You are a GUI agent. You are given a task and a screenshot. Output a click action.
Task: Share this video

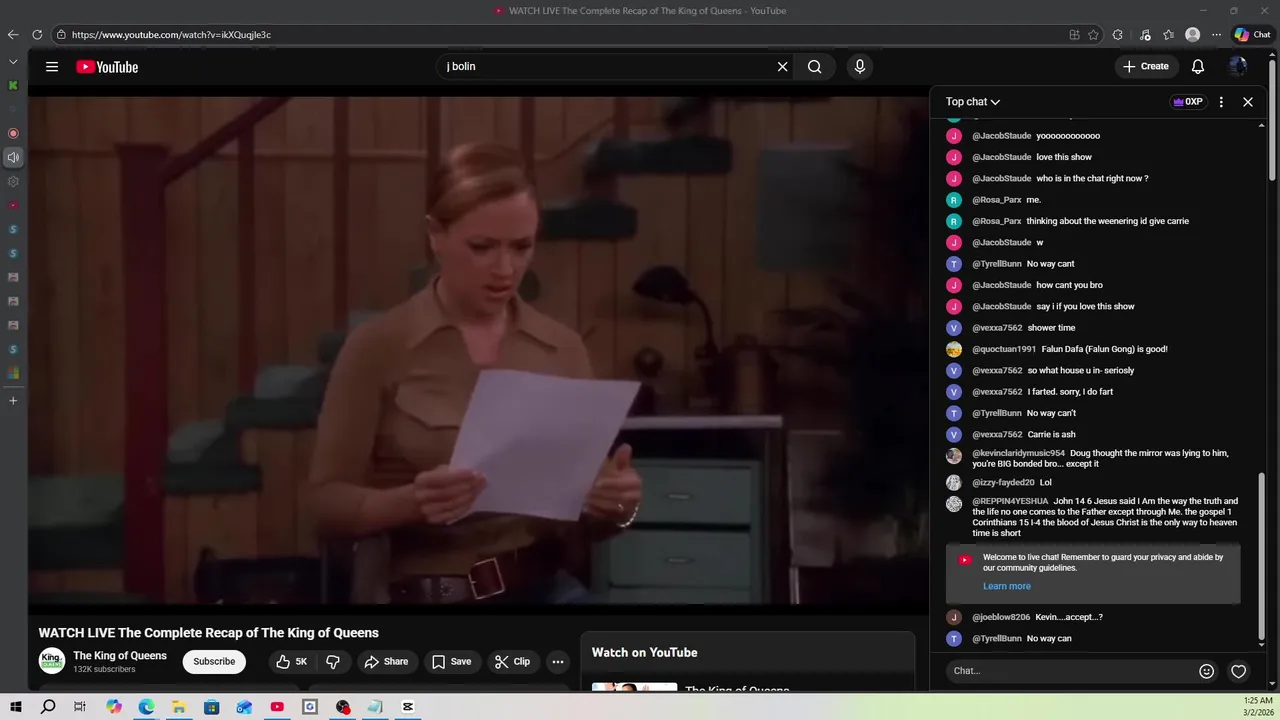tap(386, 661)
